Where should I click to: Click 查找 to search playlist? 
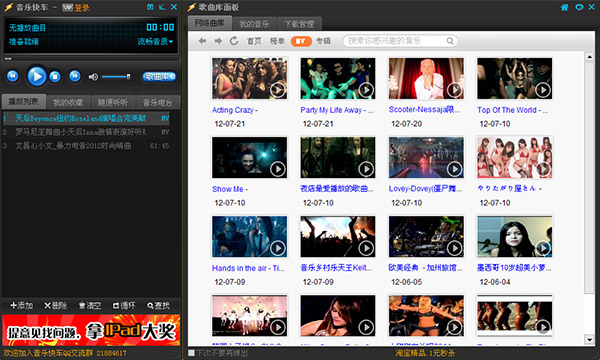click(x=158, y=305)
